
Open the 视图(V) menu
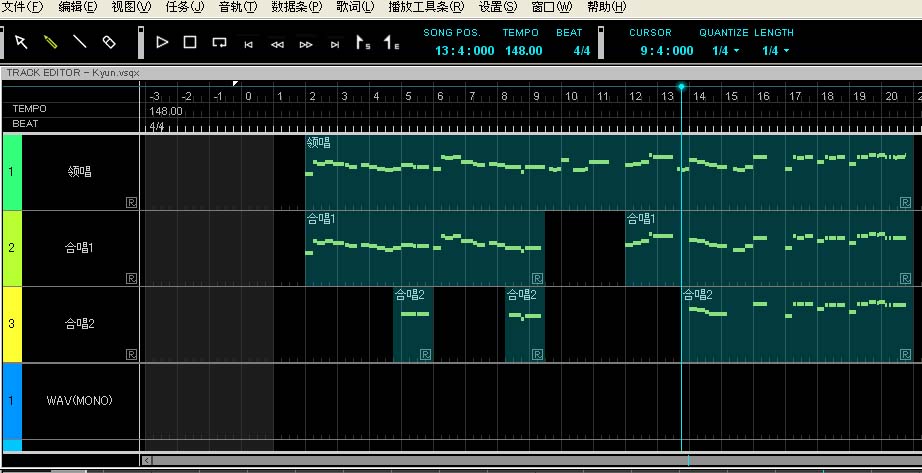[x=131, y=7]
